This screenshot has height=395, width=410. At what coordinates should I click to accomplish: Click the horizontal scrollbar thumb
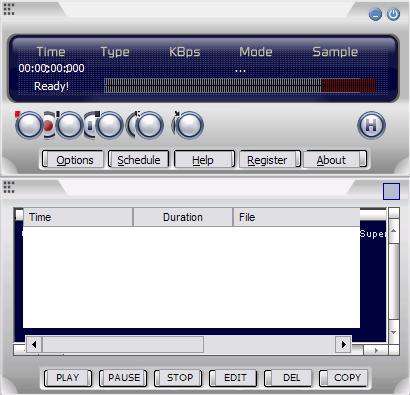[123, 344]
